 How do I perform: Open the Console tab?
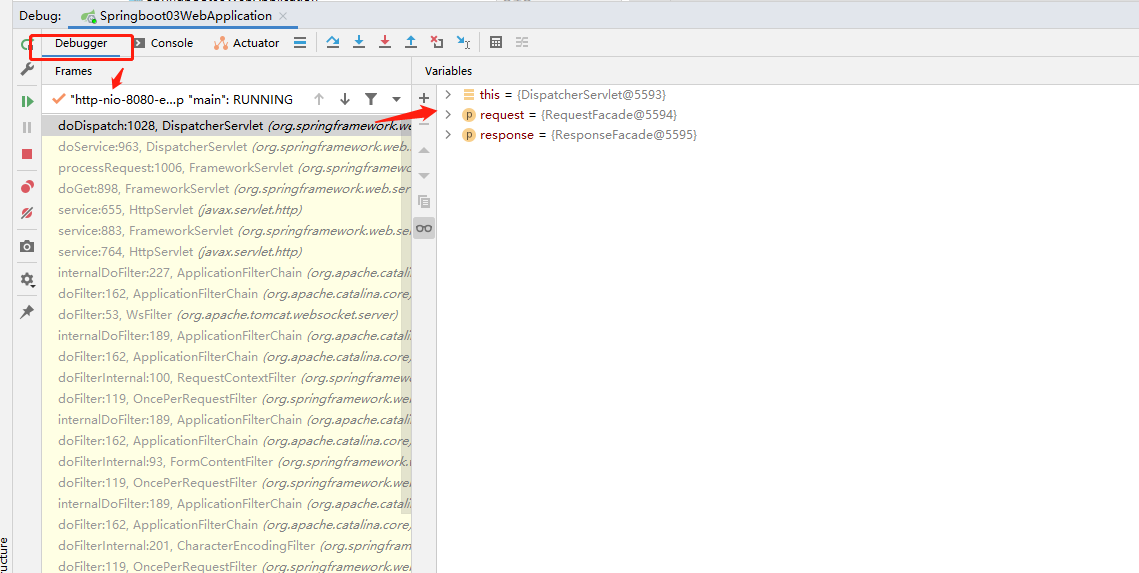163,43
